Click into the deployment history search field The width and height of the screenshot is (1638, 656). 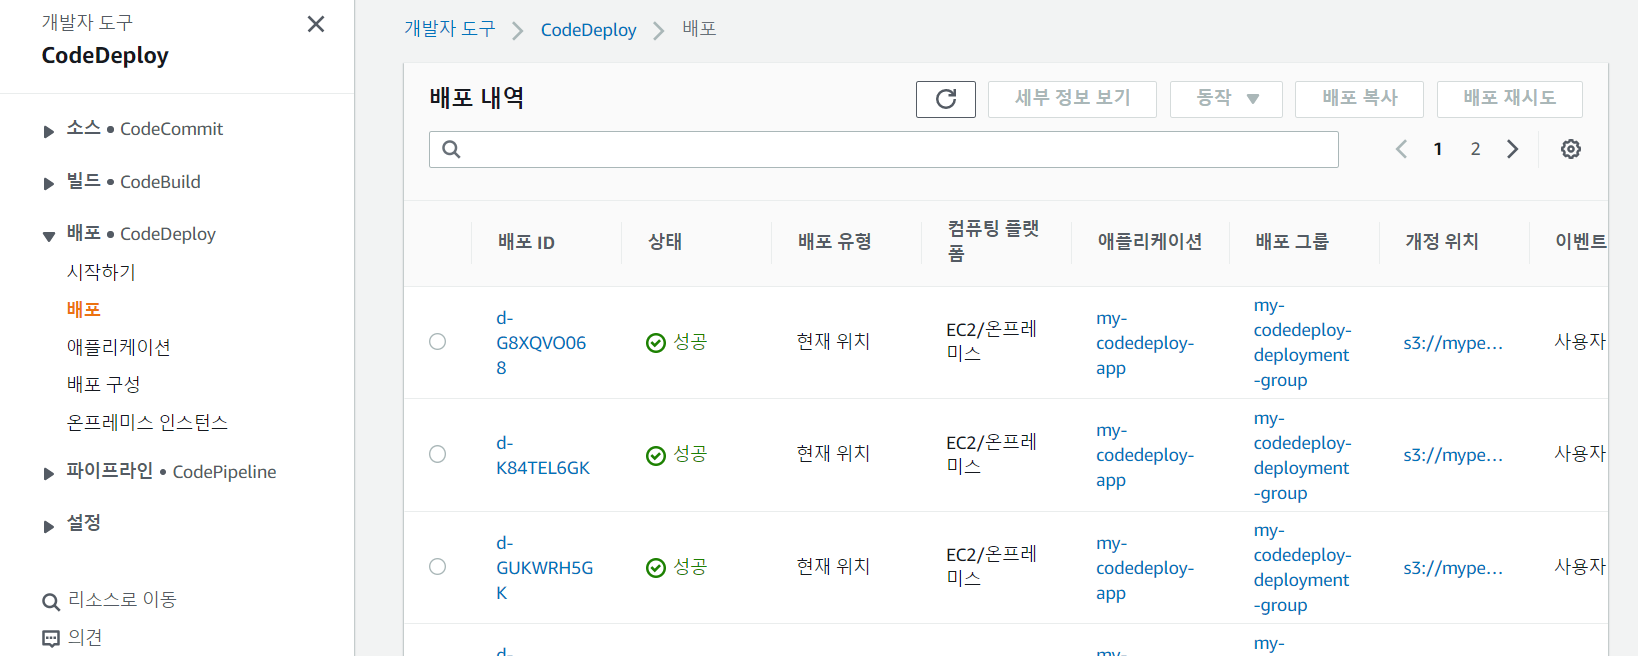coord(884,149)
